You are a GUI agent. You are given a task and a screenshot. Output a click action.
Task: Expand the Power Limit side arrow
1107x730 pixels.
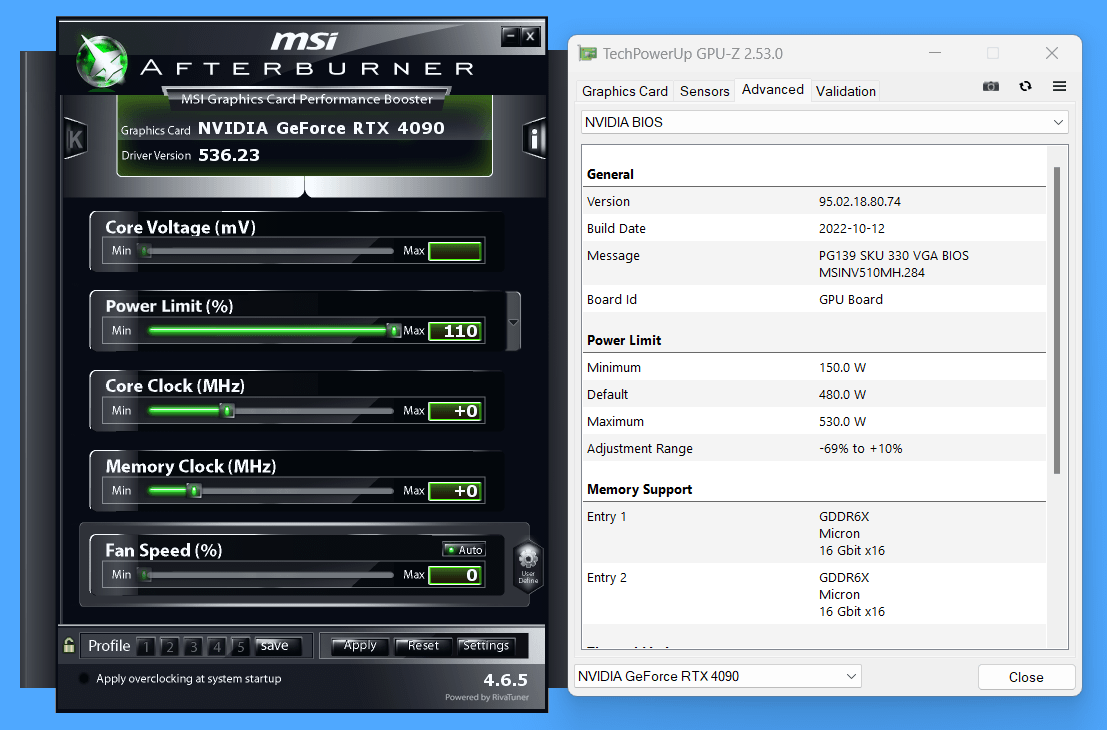[513, 321]
